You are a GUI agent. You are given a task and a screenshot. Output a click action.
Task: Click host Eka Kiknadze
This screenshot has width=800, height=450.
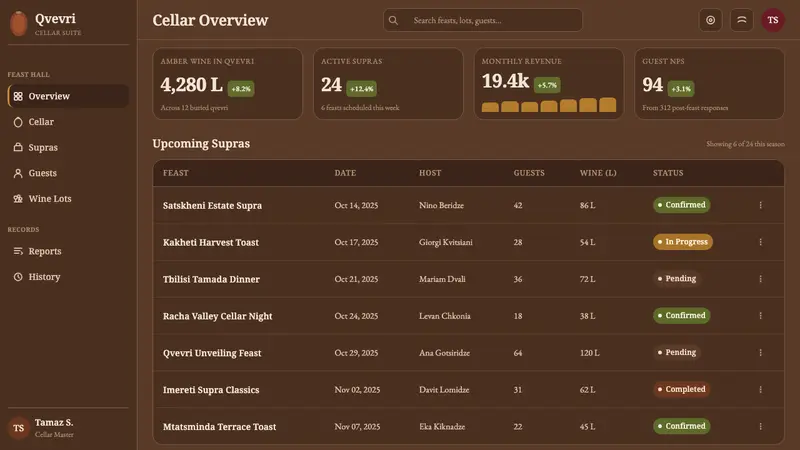(x=442, y=427)
